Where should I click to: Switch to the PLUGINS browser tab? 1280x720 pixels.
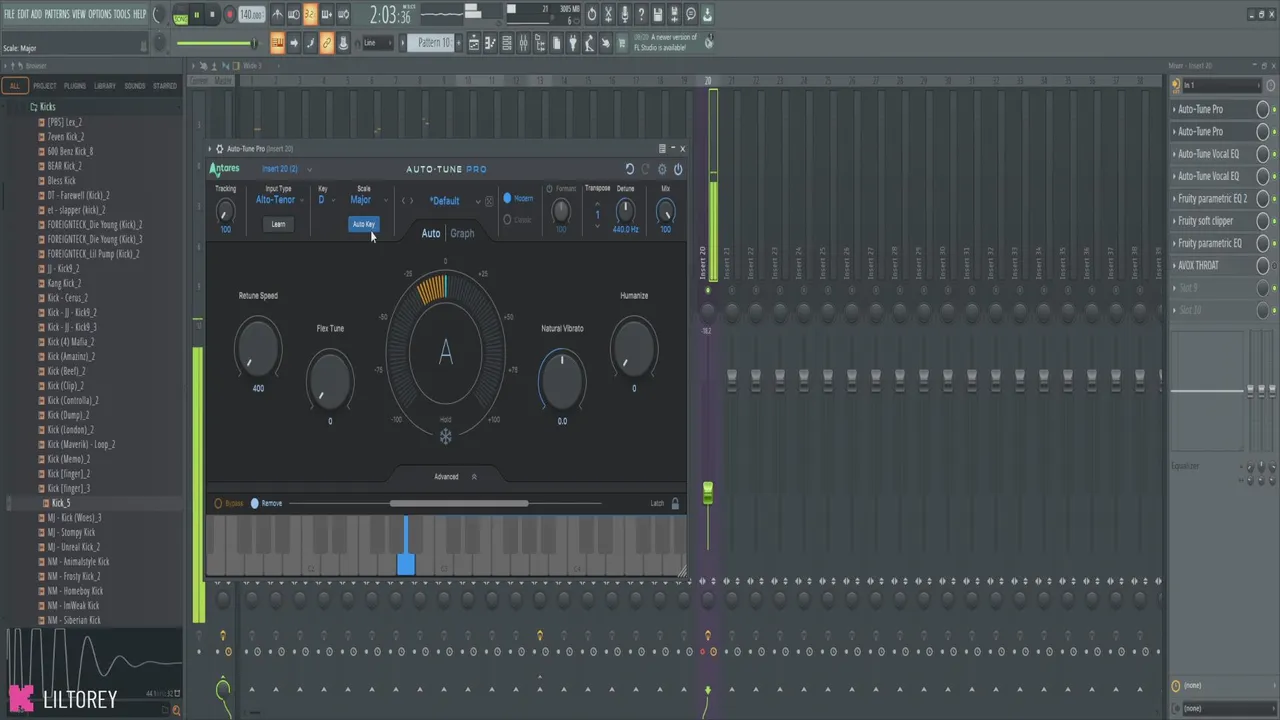tap(75, 86)
